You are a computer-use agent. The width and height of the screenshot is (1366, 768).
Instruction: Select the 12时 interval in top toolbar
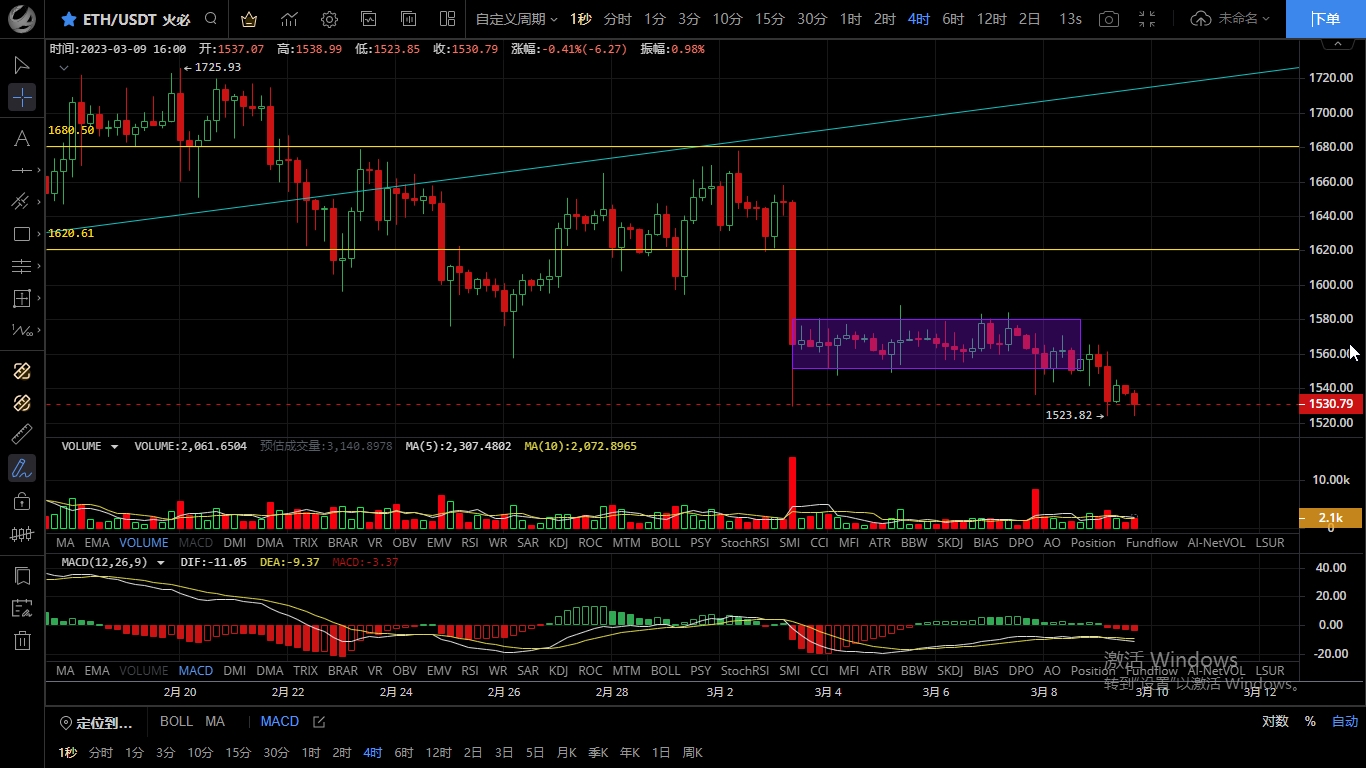point(991,19)
